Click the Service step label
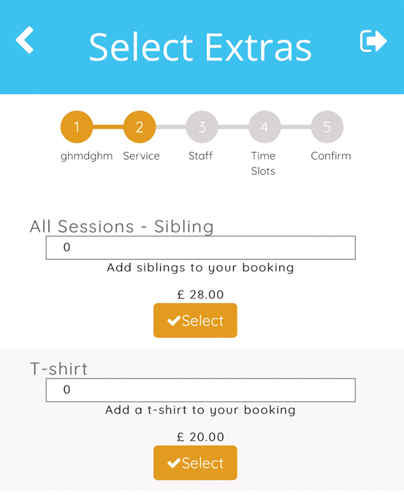This screenshot has height=500, width=404. click(141, 156)
